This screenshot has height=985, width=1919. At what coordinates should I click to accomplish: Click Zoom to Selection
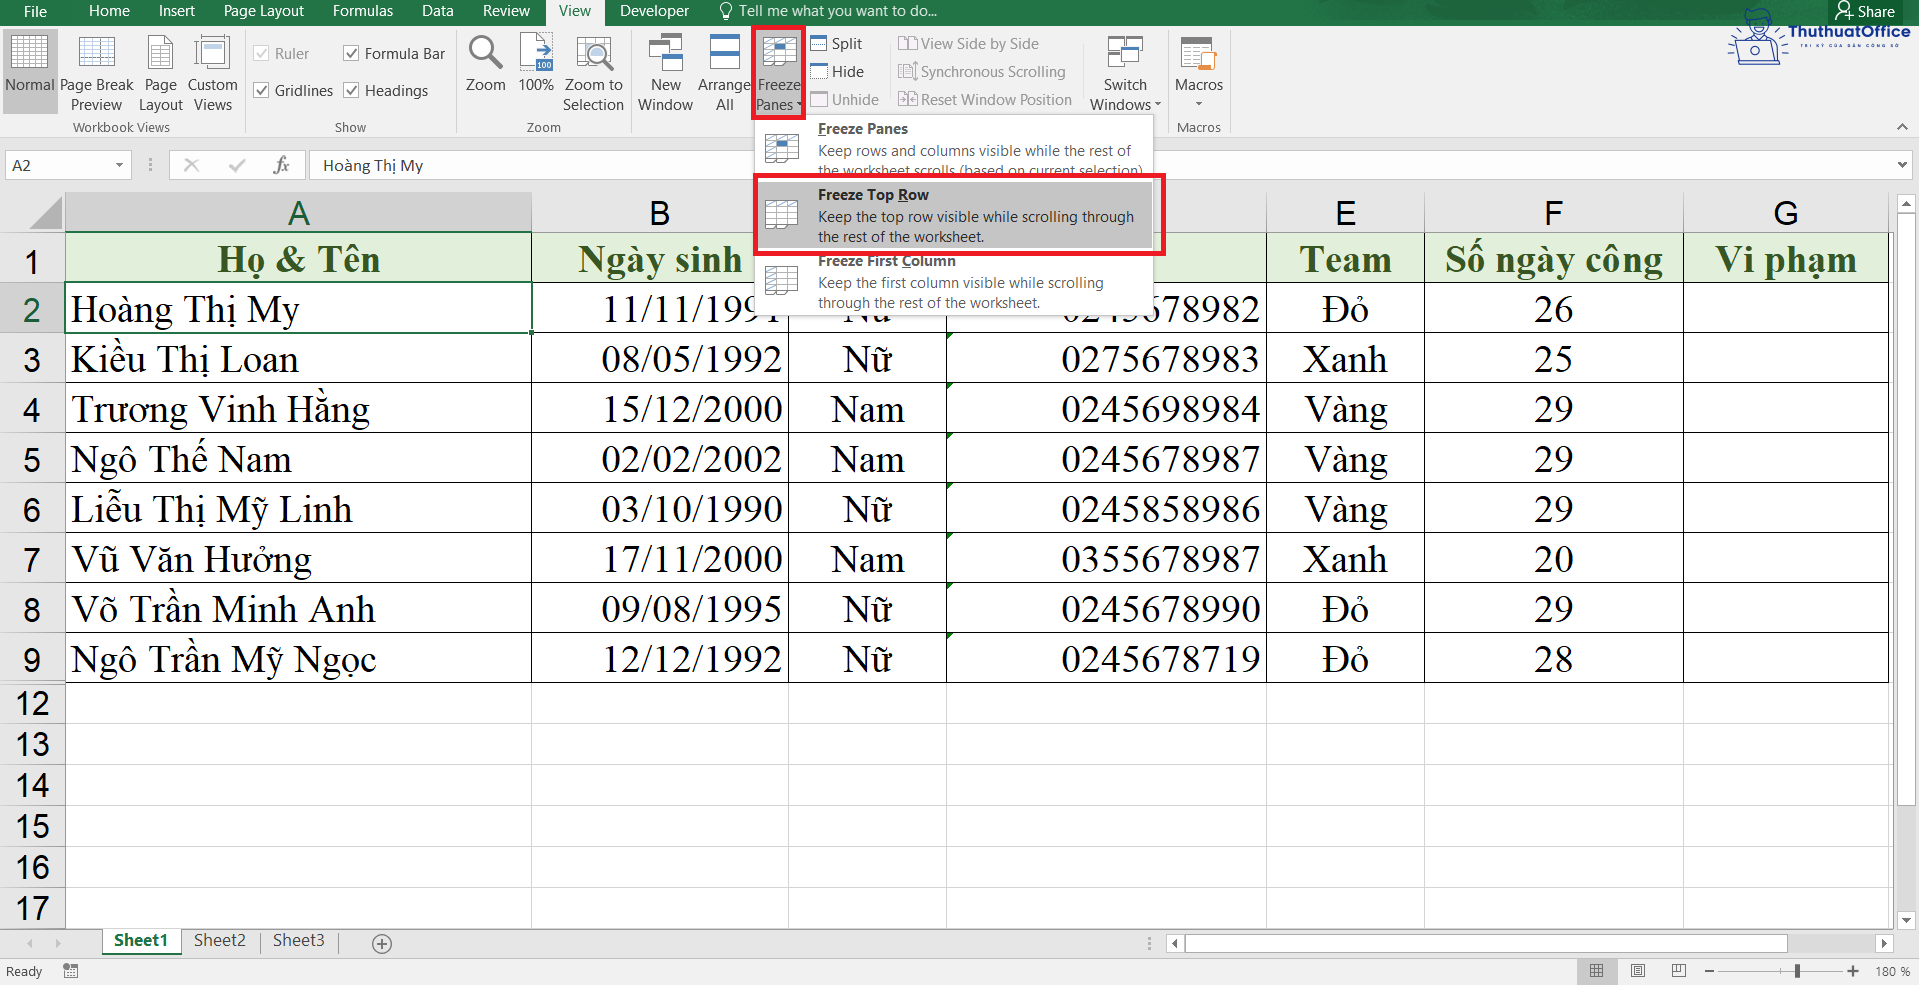593,70
